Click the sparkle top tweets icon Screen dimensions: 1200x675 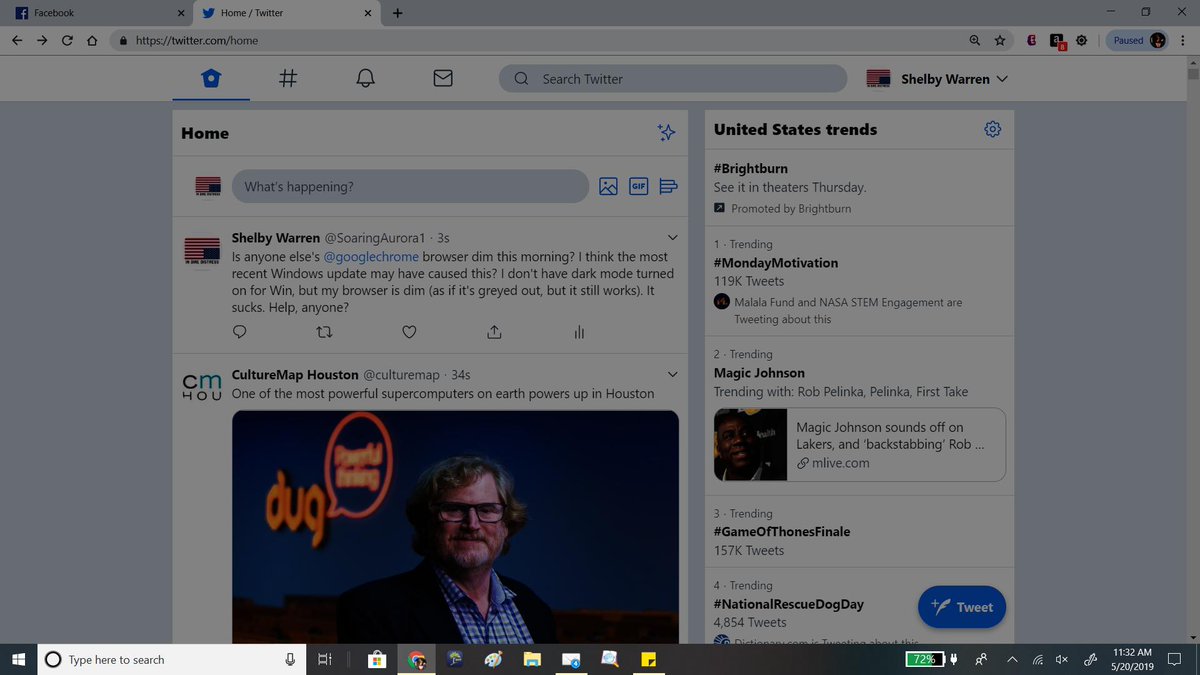click(666, 133)
